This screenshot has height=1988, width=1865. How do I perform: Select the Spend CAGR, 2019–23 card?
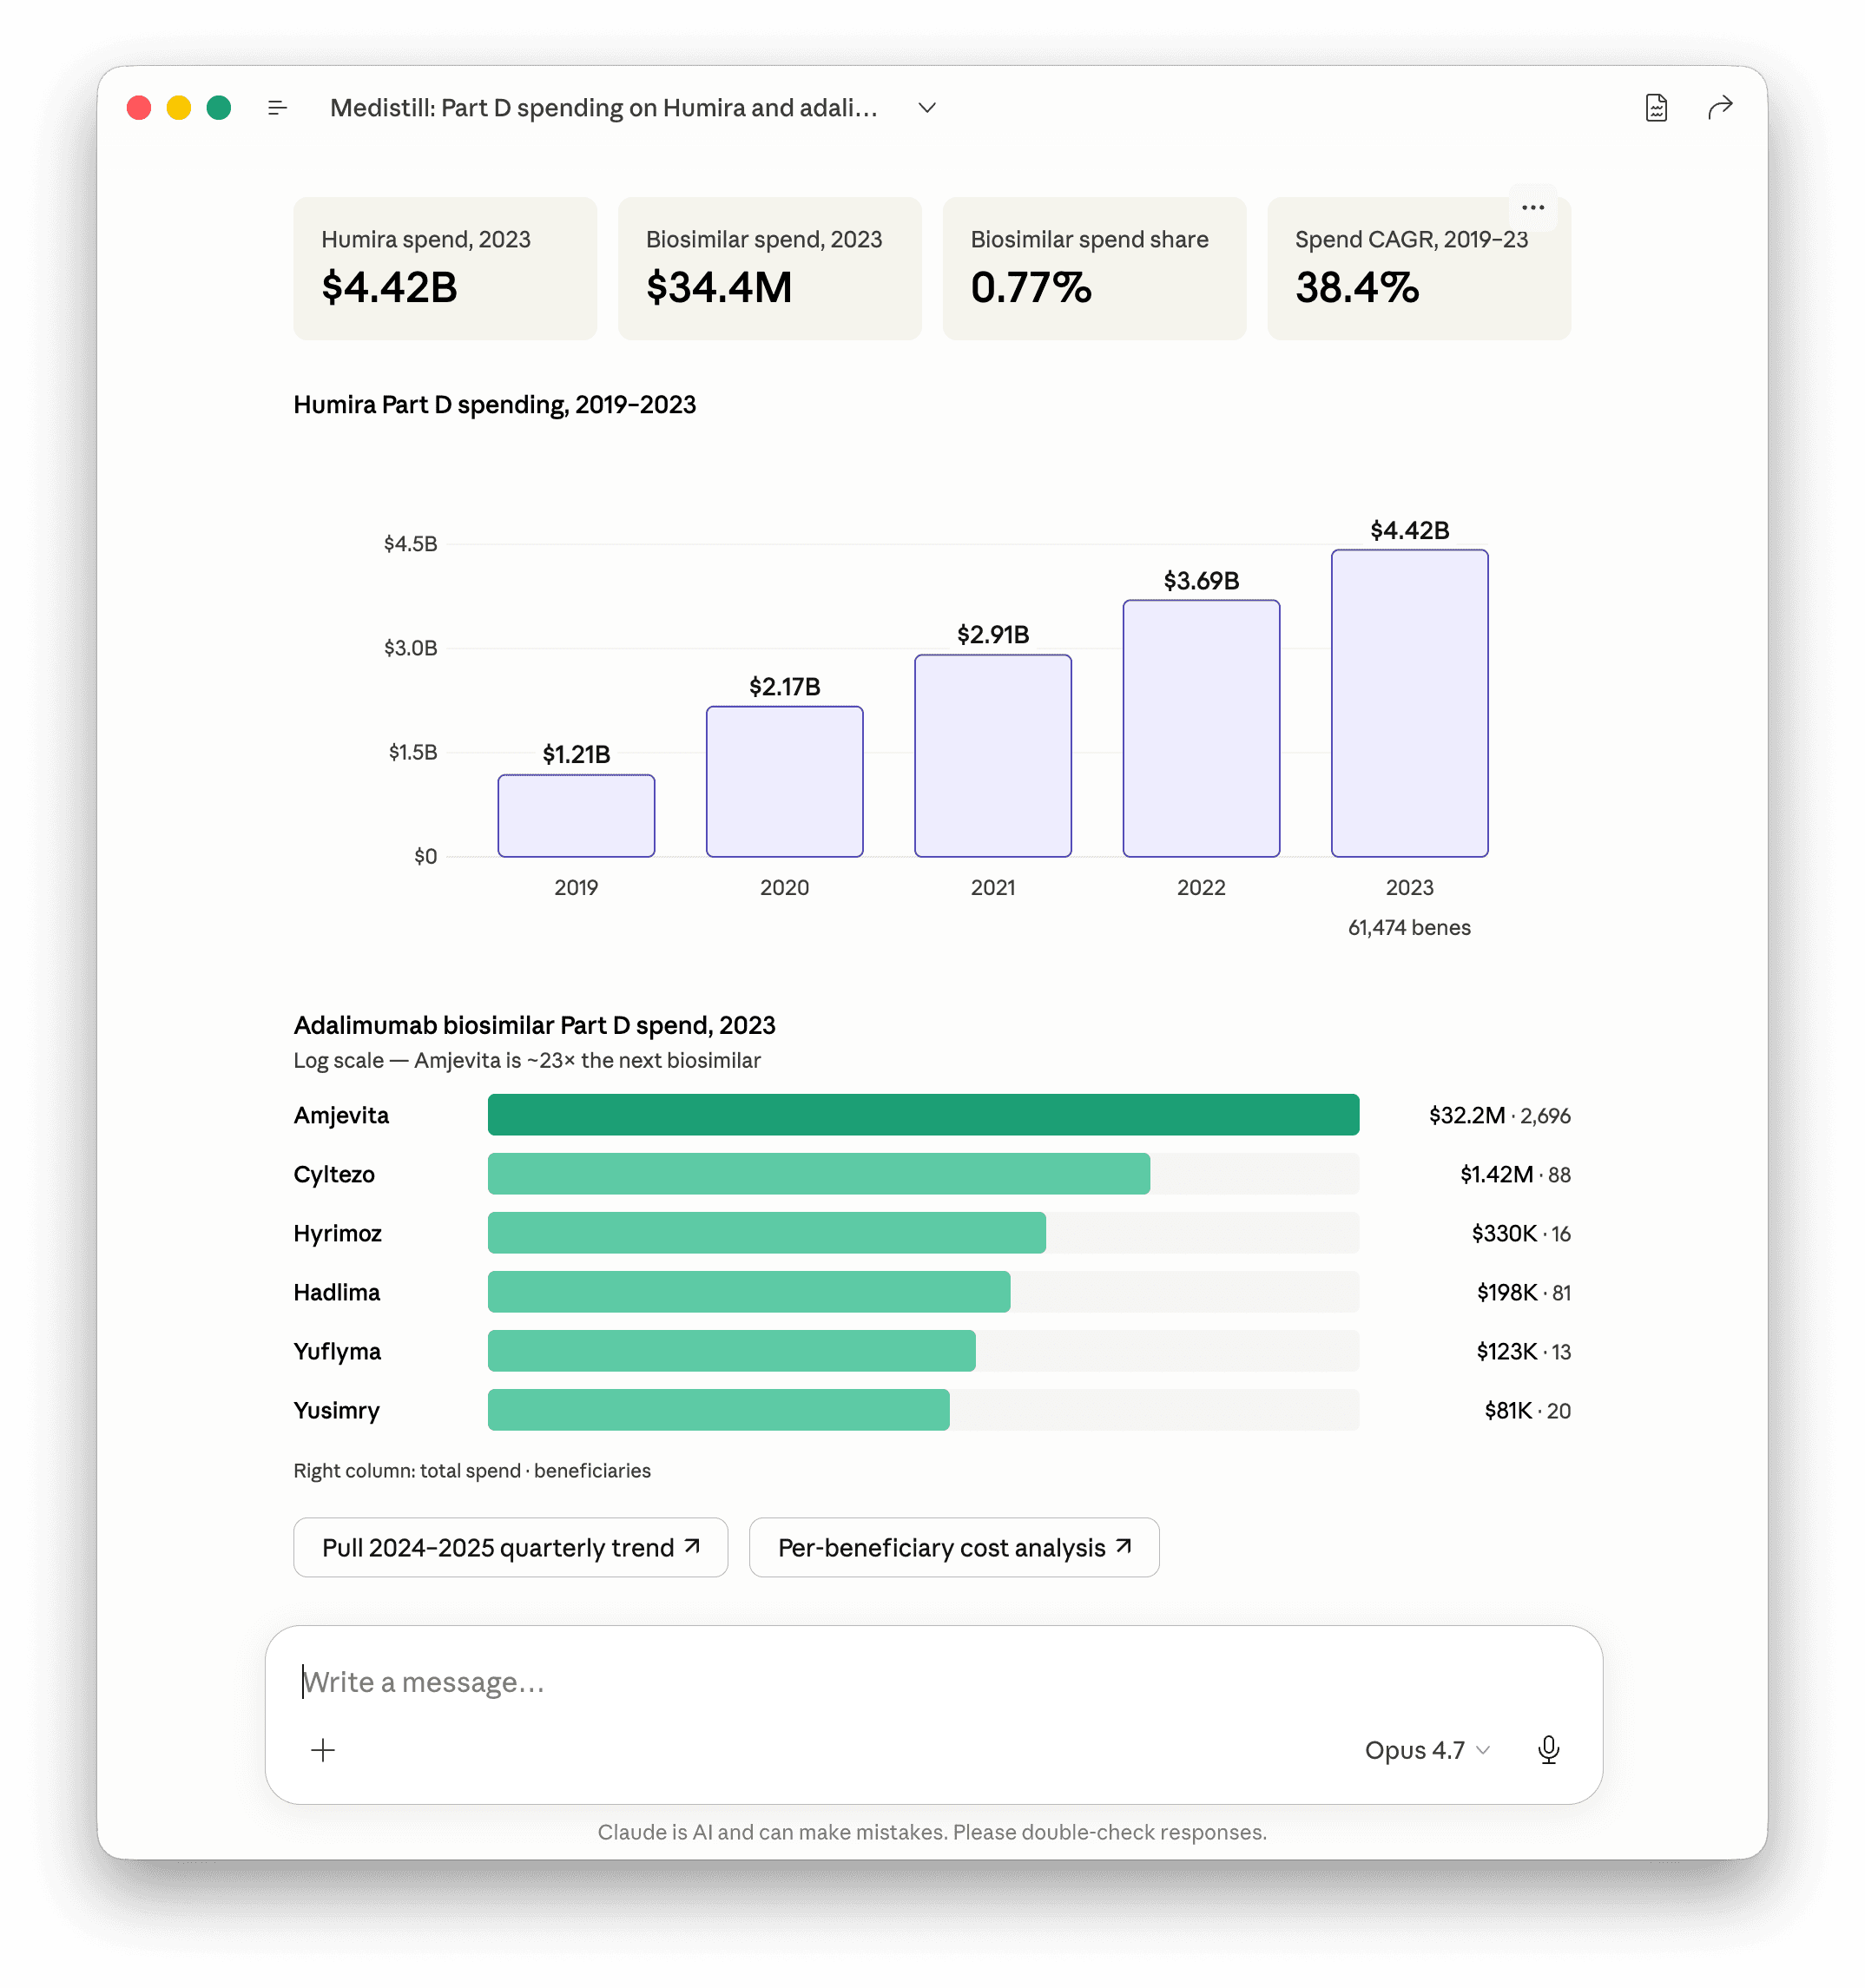pyautogui.click(x=1419, y=268)
